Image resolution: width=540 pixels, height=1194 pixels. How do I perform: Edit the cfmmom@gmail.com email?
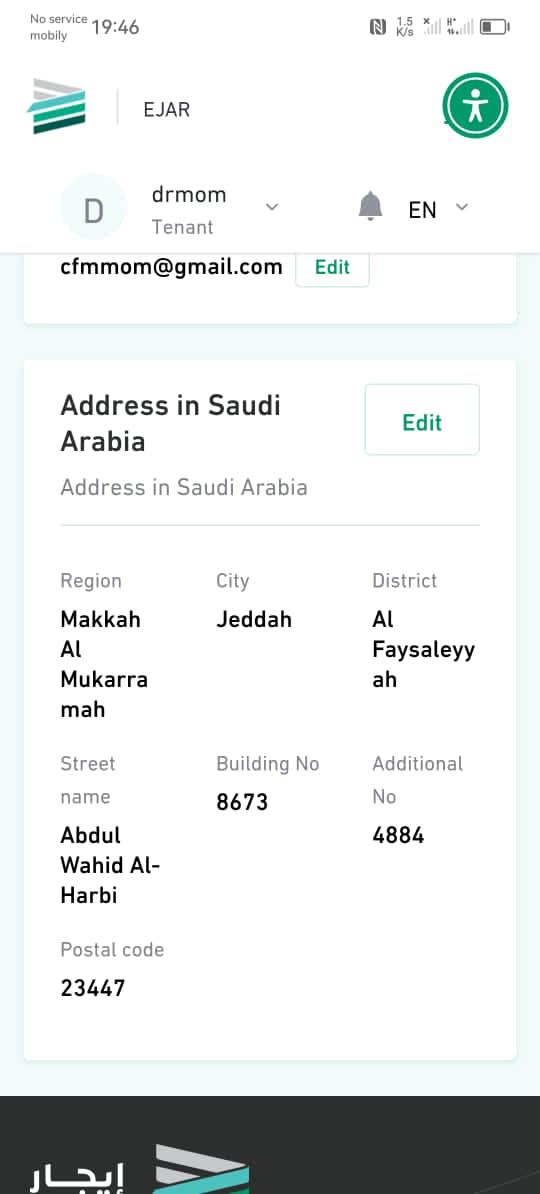(332, 267)
